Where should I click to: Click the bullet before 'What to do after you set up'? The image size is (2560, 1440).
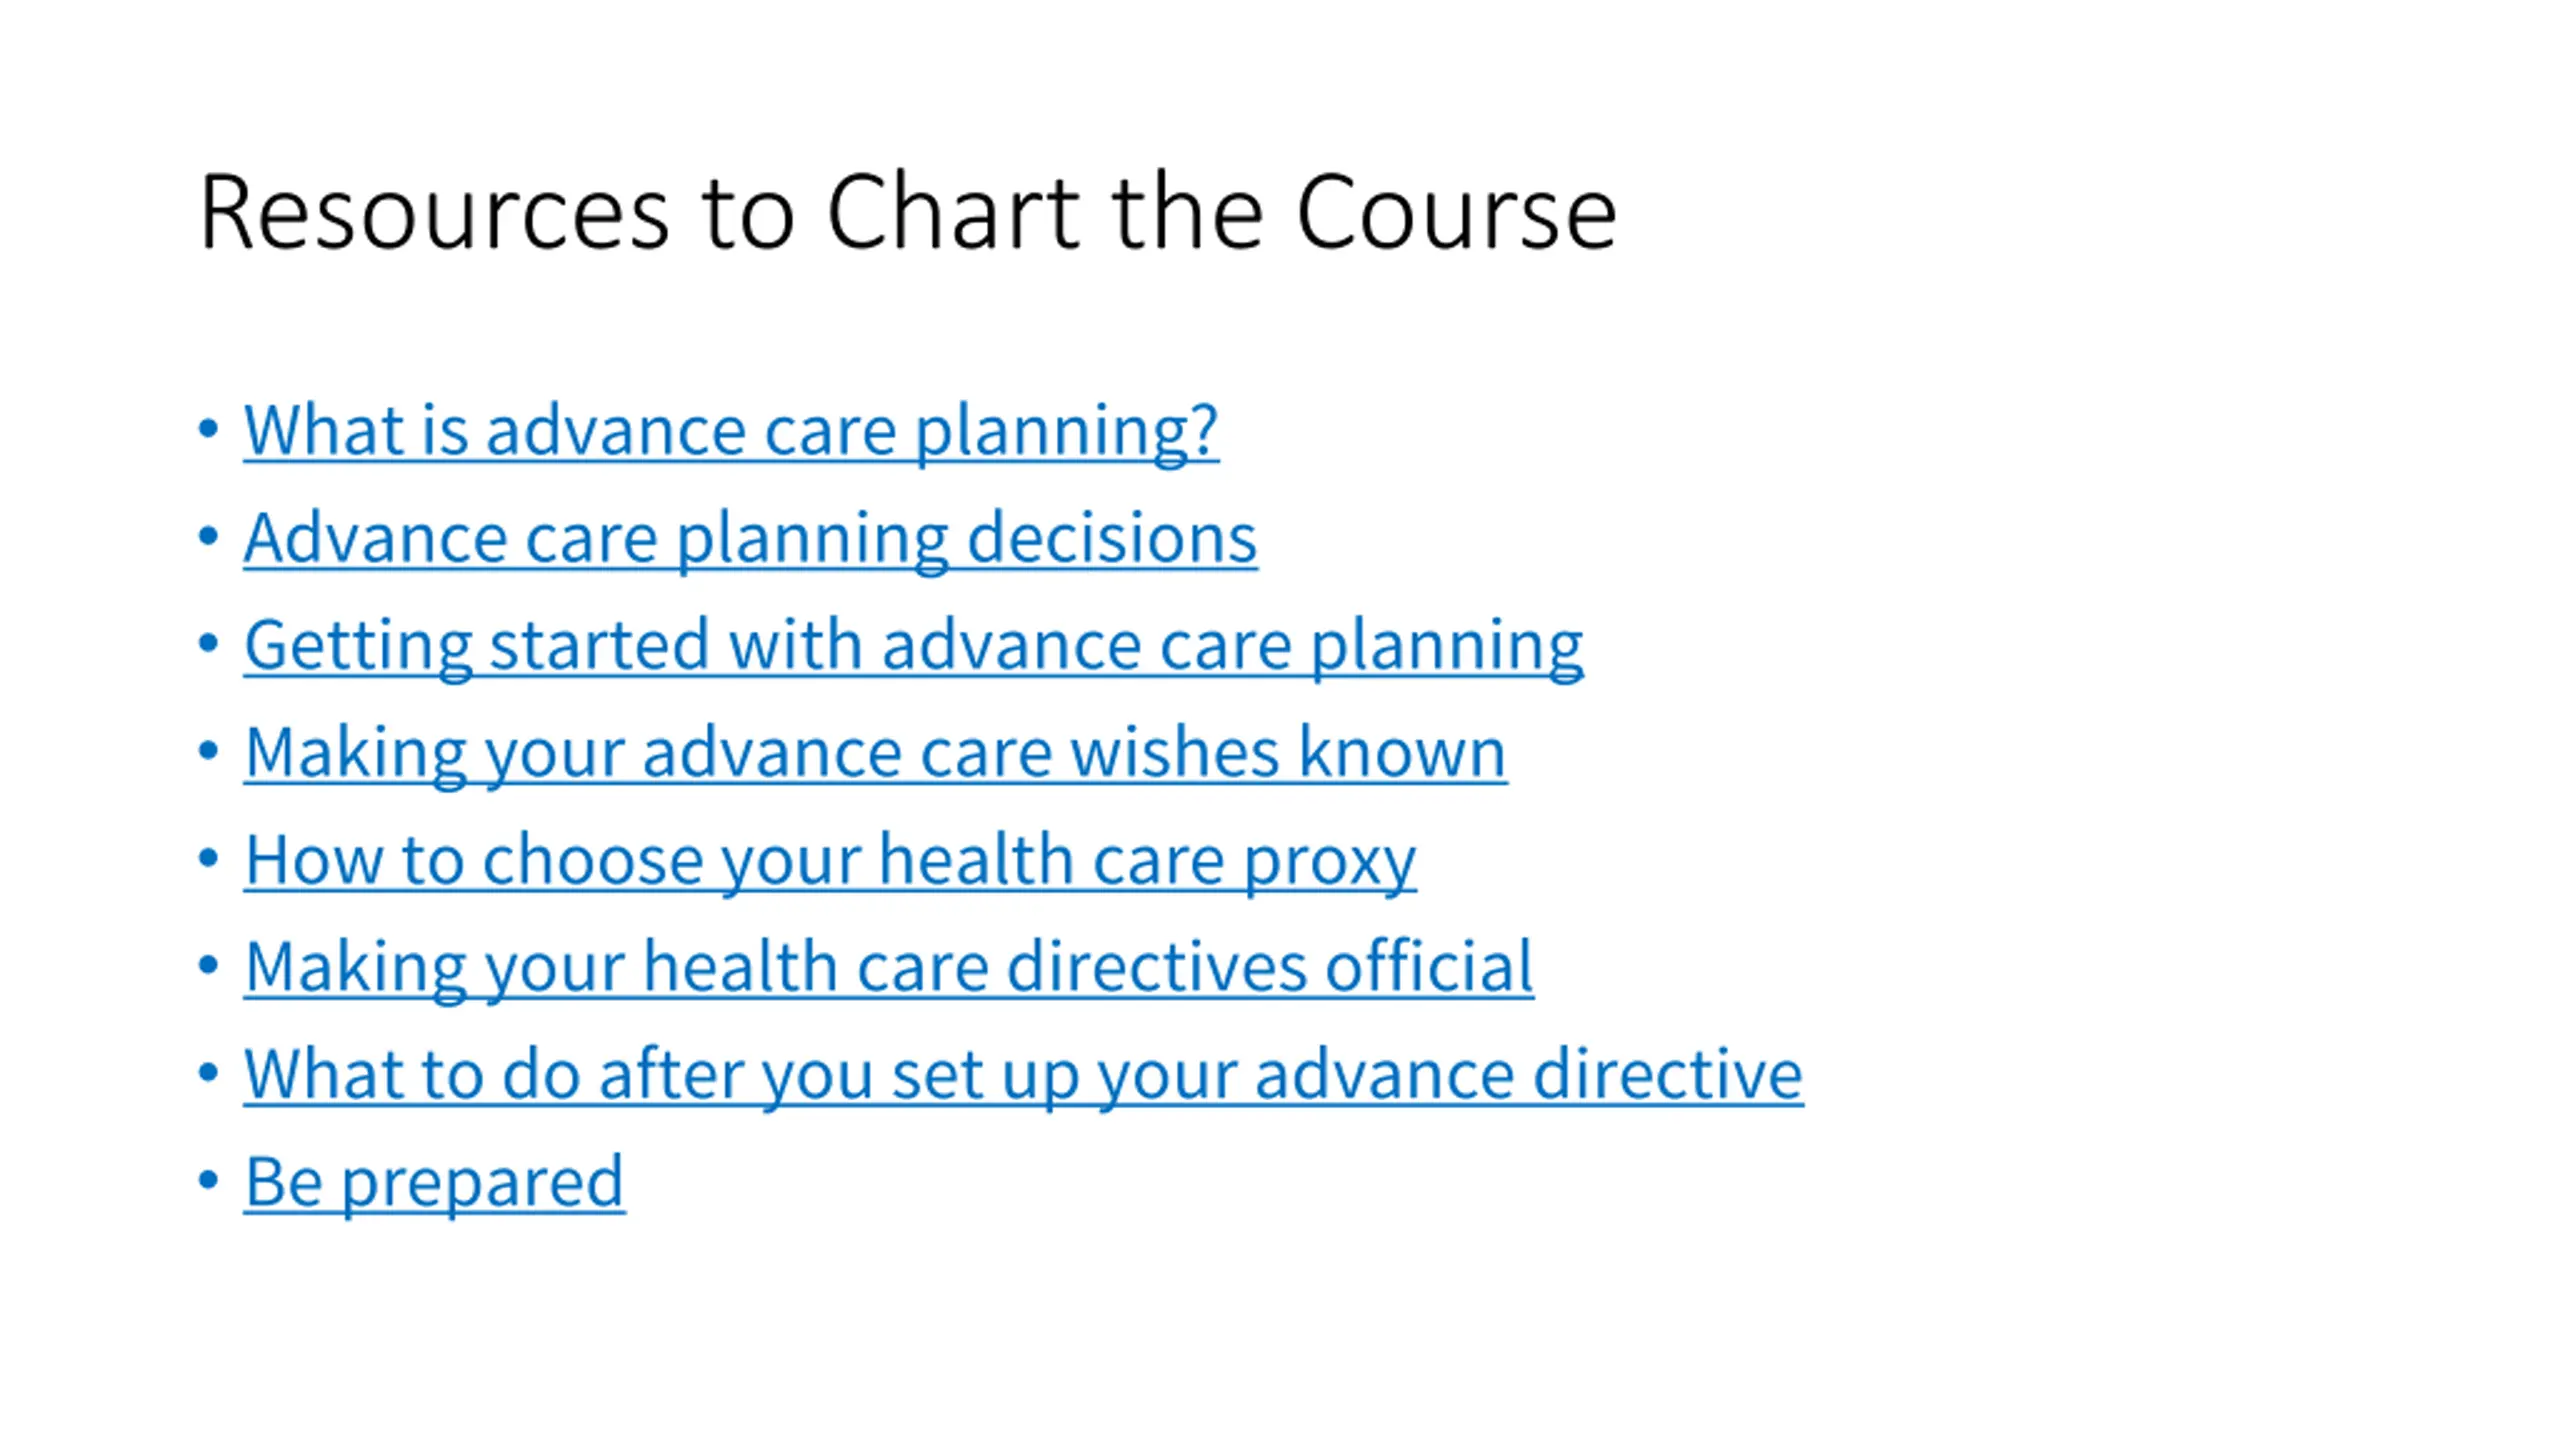(208, 1073)
